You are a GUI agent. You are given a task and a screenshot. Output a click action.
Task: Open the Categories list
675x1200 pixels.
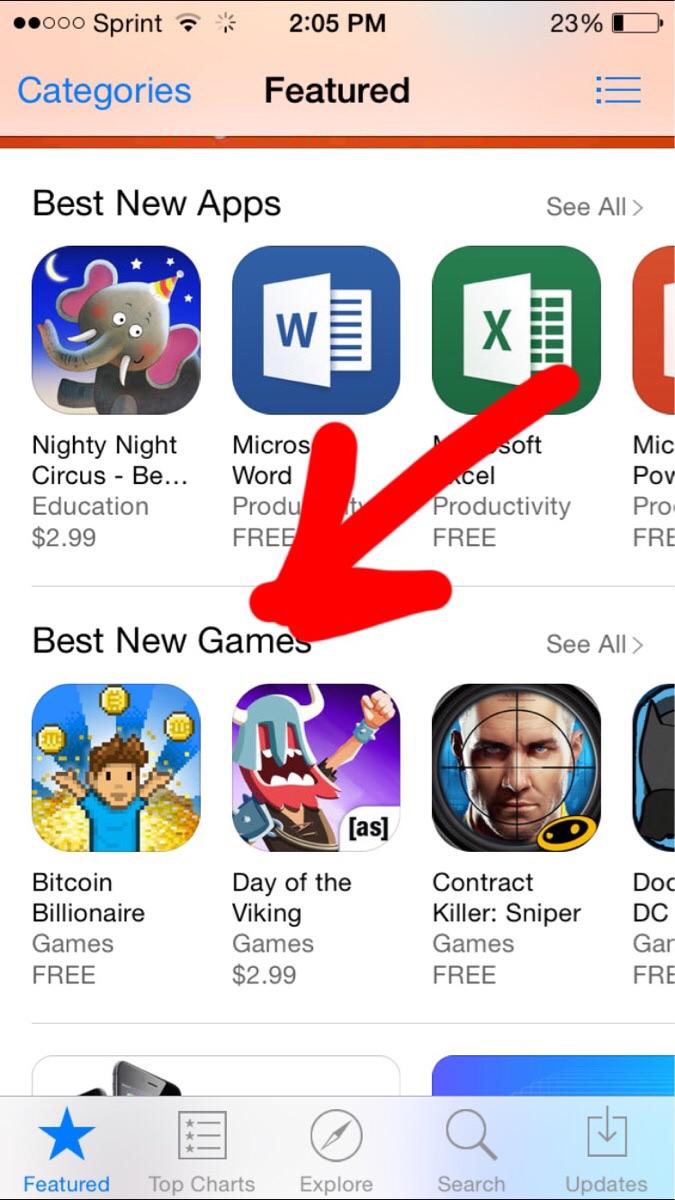coord(104,91)
